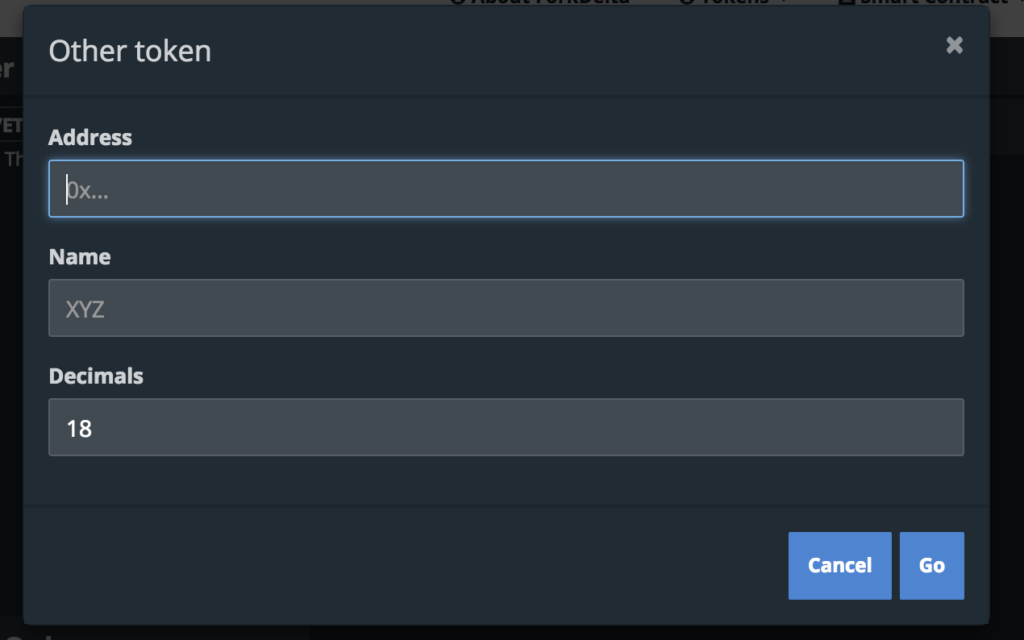The image size is (1024, 640).
Task: Close the Other token dialog with X
Action: (954, 45)
